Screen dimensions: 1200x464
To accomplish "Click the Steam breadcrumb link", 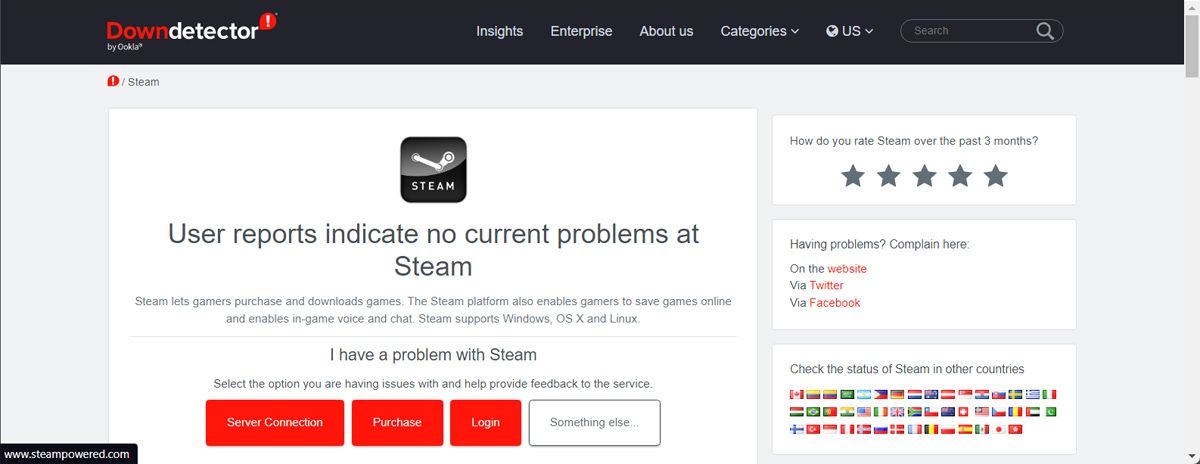I will click(x=144, y=82).
